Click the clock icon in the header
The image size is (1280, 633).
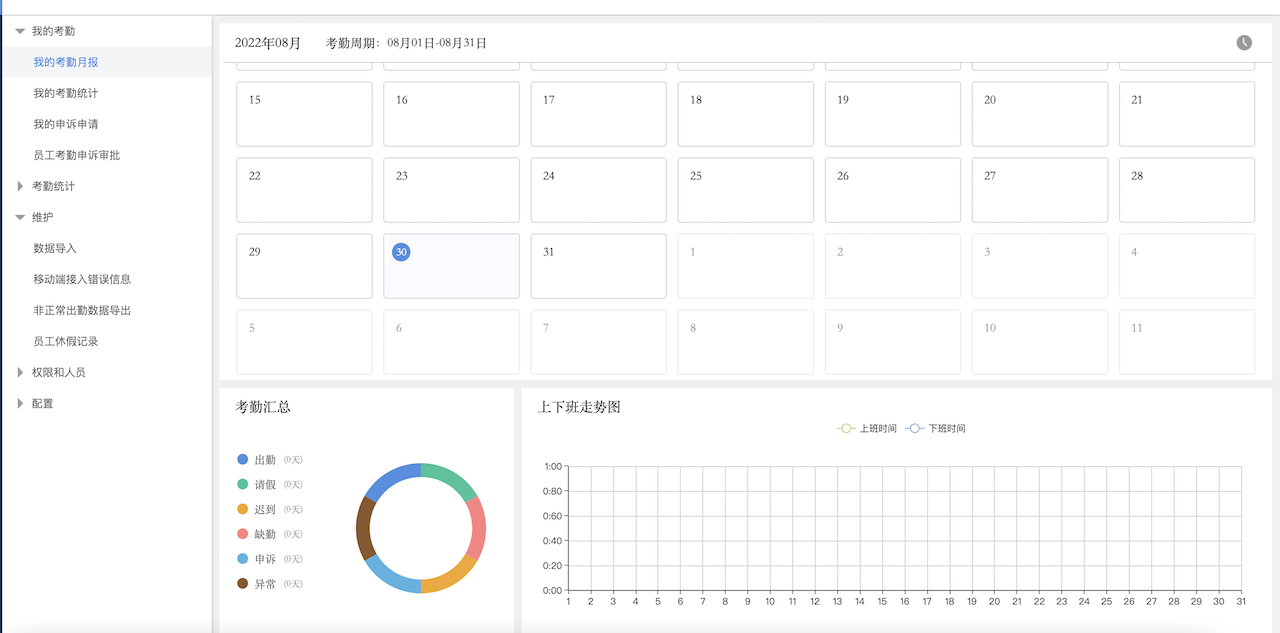tap(1244, 43)
